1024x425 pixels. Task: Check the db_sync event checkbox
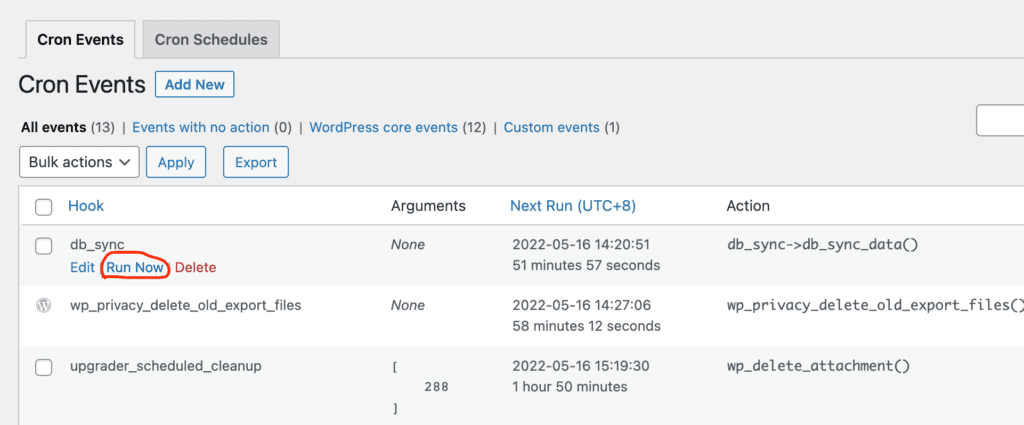43,246
